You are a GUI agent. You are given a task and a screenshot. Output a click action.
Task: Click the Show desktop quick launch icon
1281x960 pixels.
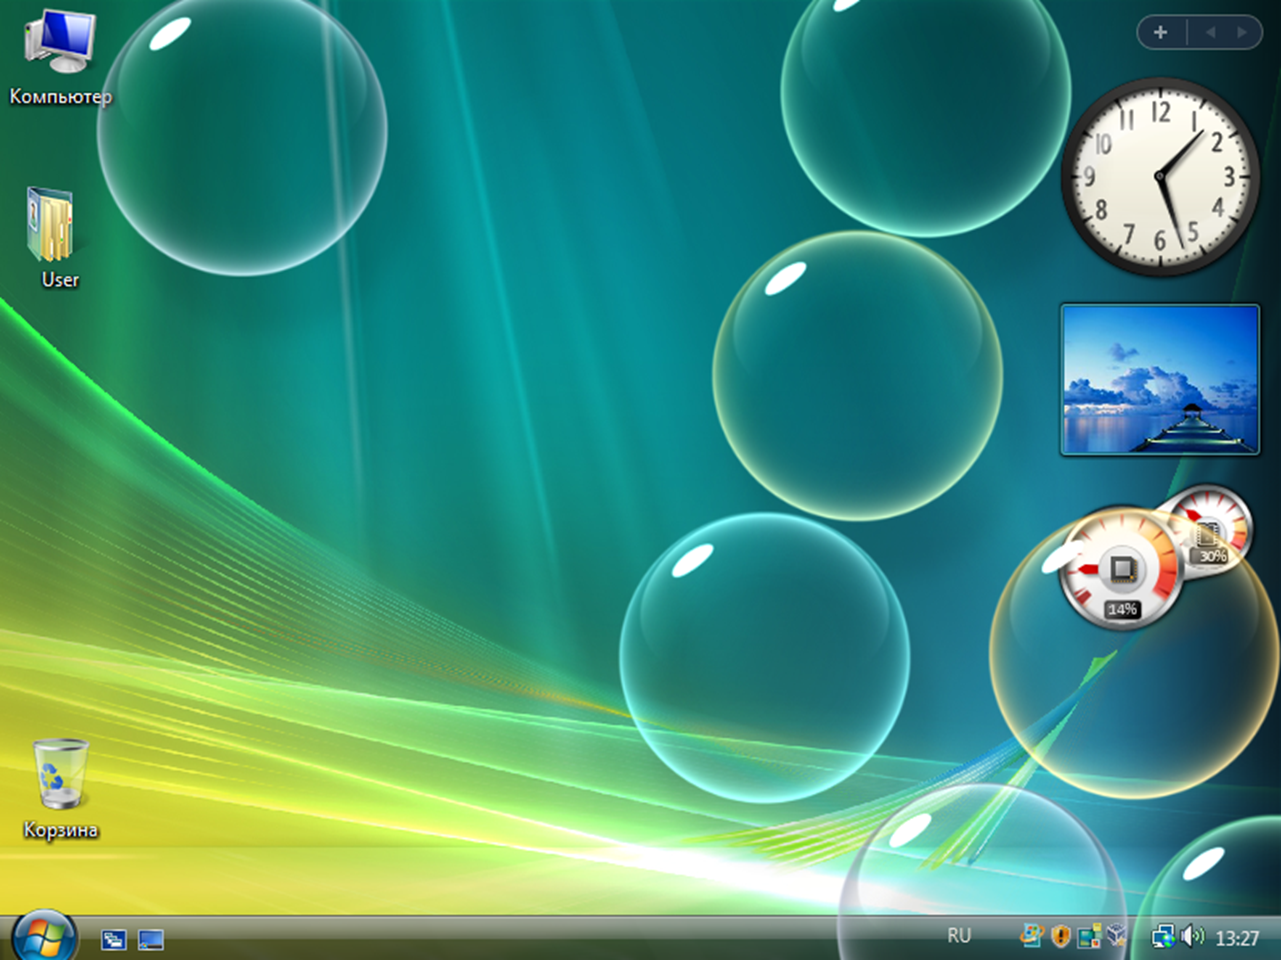(151, 939)
